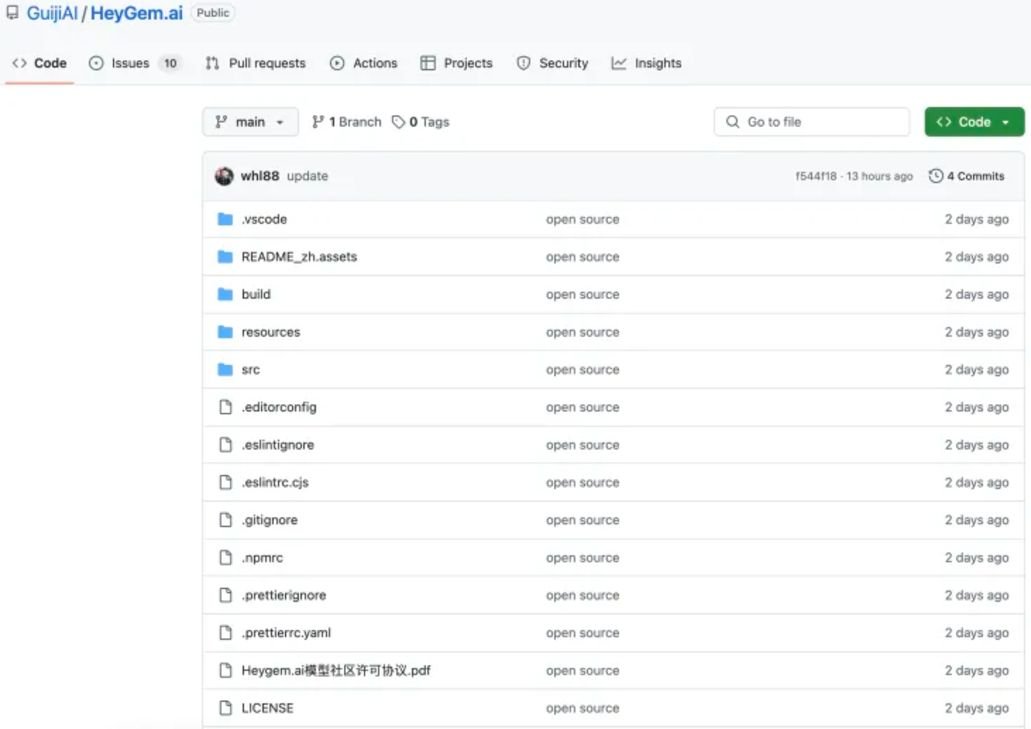Open the main branch dropdown
Viewport: 1031px width, 729px height.
click(x=250, y=122)
